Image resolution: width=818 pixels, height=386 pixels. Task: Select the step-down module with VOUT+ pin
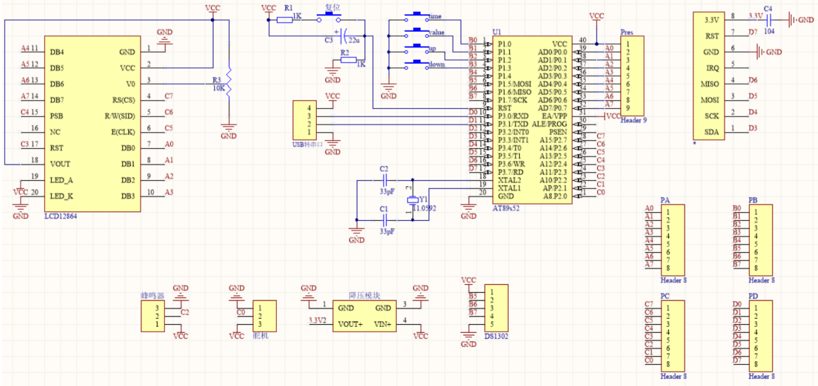[x=365, y=316]
